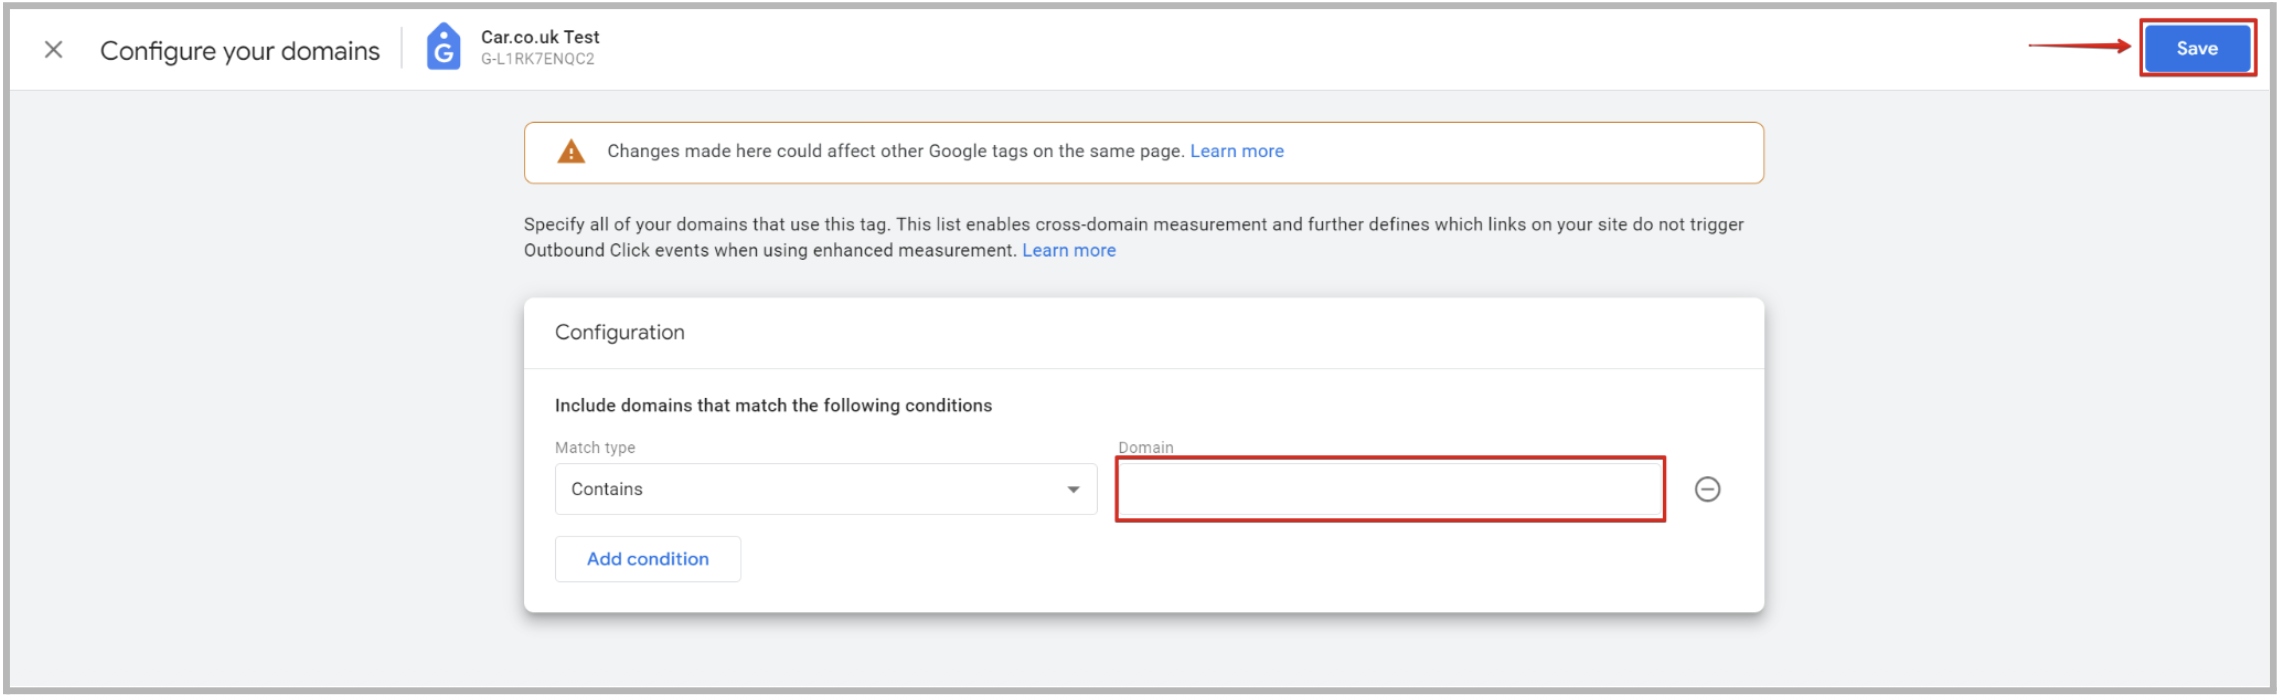This screenshot has height=700, width=2282.
Task: Click the orange warning triangle icon
Action: [571, 152]
